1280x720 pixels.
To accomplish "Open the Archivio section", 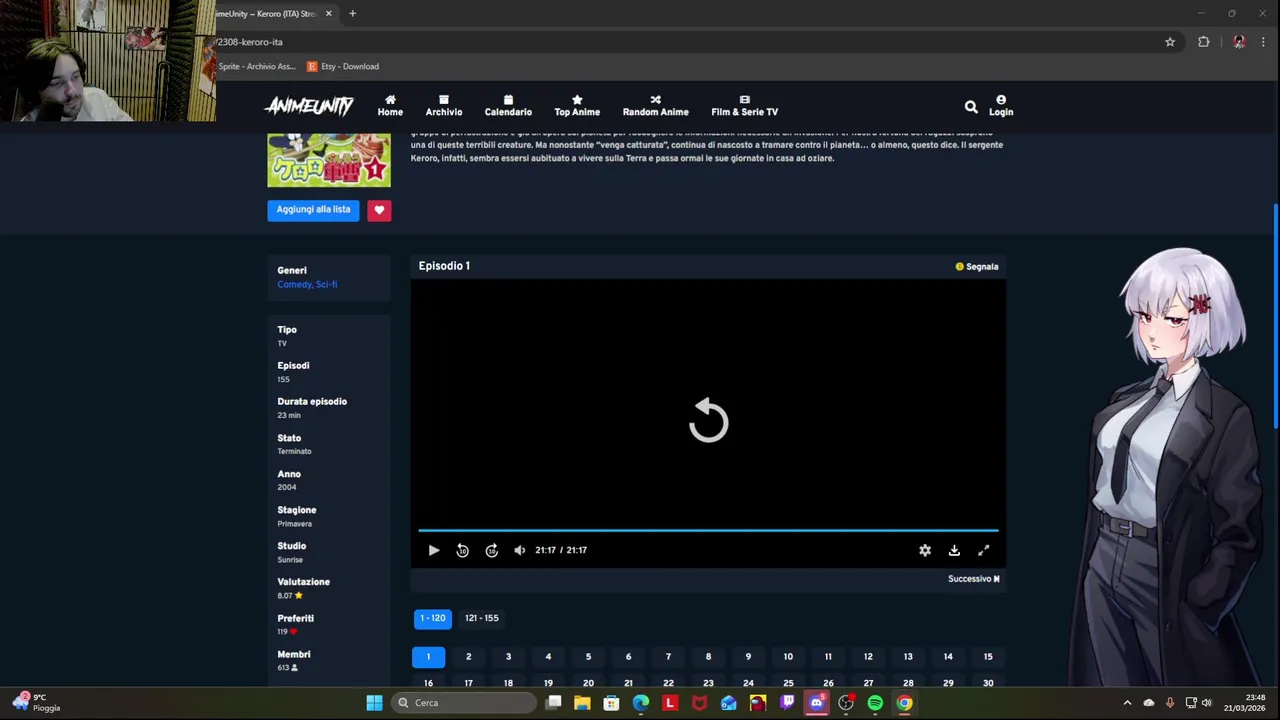I will (444, 105).
